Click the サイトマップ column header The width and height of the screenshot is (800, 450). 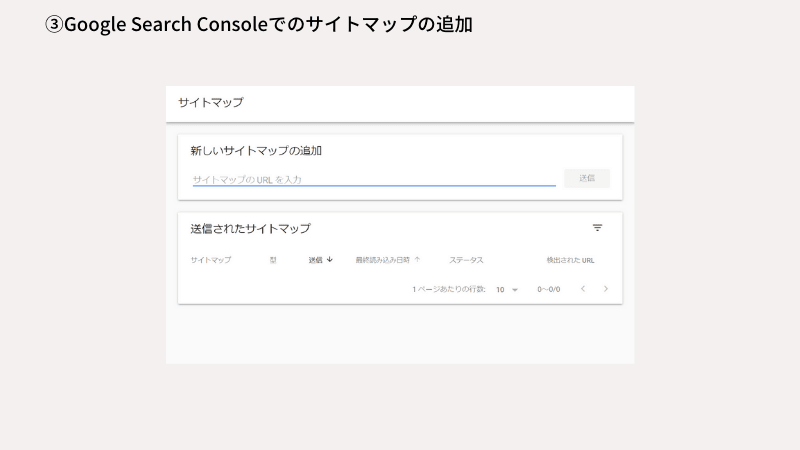pos(211,260)
